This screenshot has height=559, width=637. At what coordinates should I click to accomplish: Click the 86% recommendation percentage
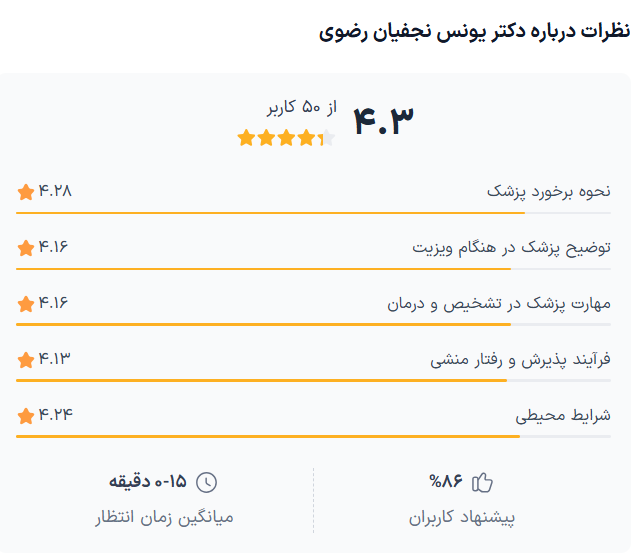pyautogui.click(x=446, y=482)
